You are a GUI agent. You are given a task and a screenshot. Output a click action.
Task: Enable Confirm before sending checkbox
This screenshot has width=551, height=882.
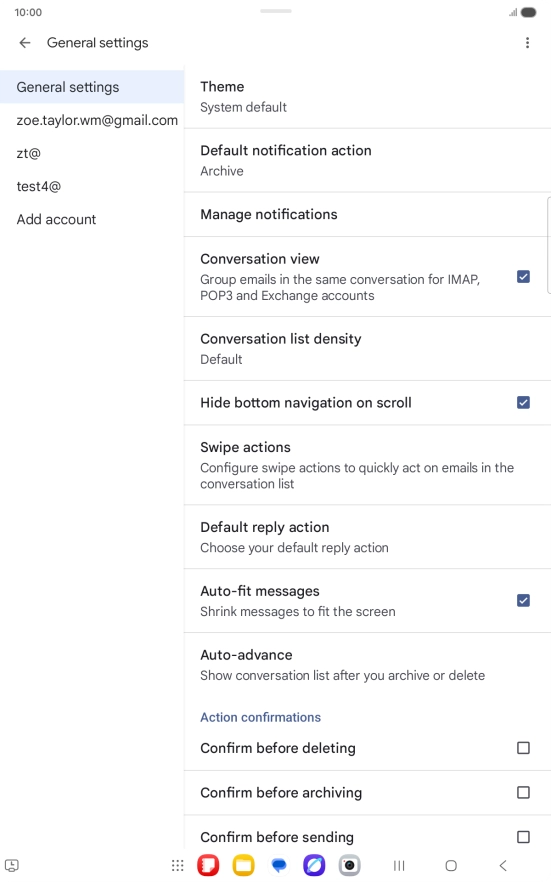(523, 836)
